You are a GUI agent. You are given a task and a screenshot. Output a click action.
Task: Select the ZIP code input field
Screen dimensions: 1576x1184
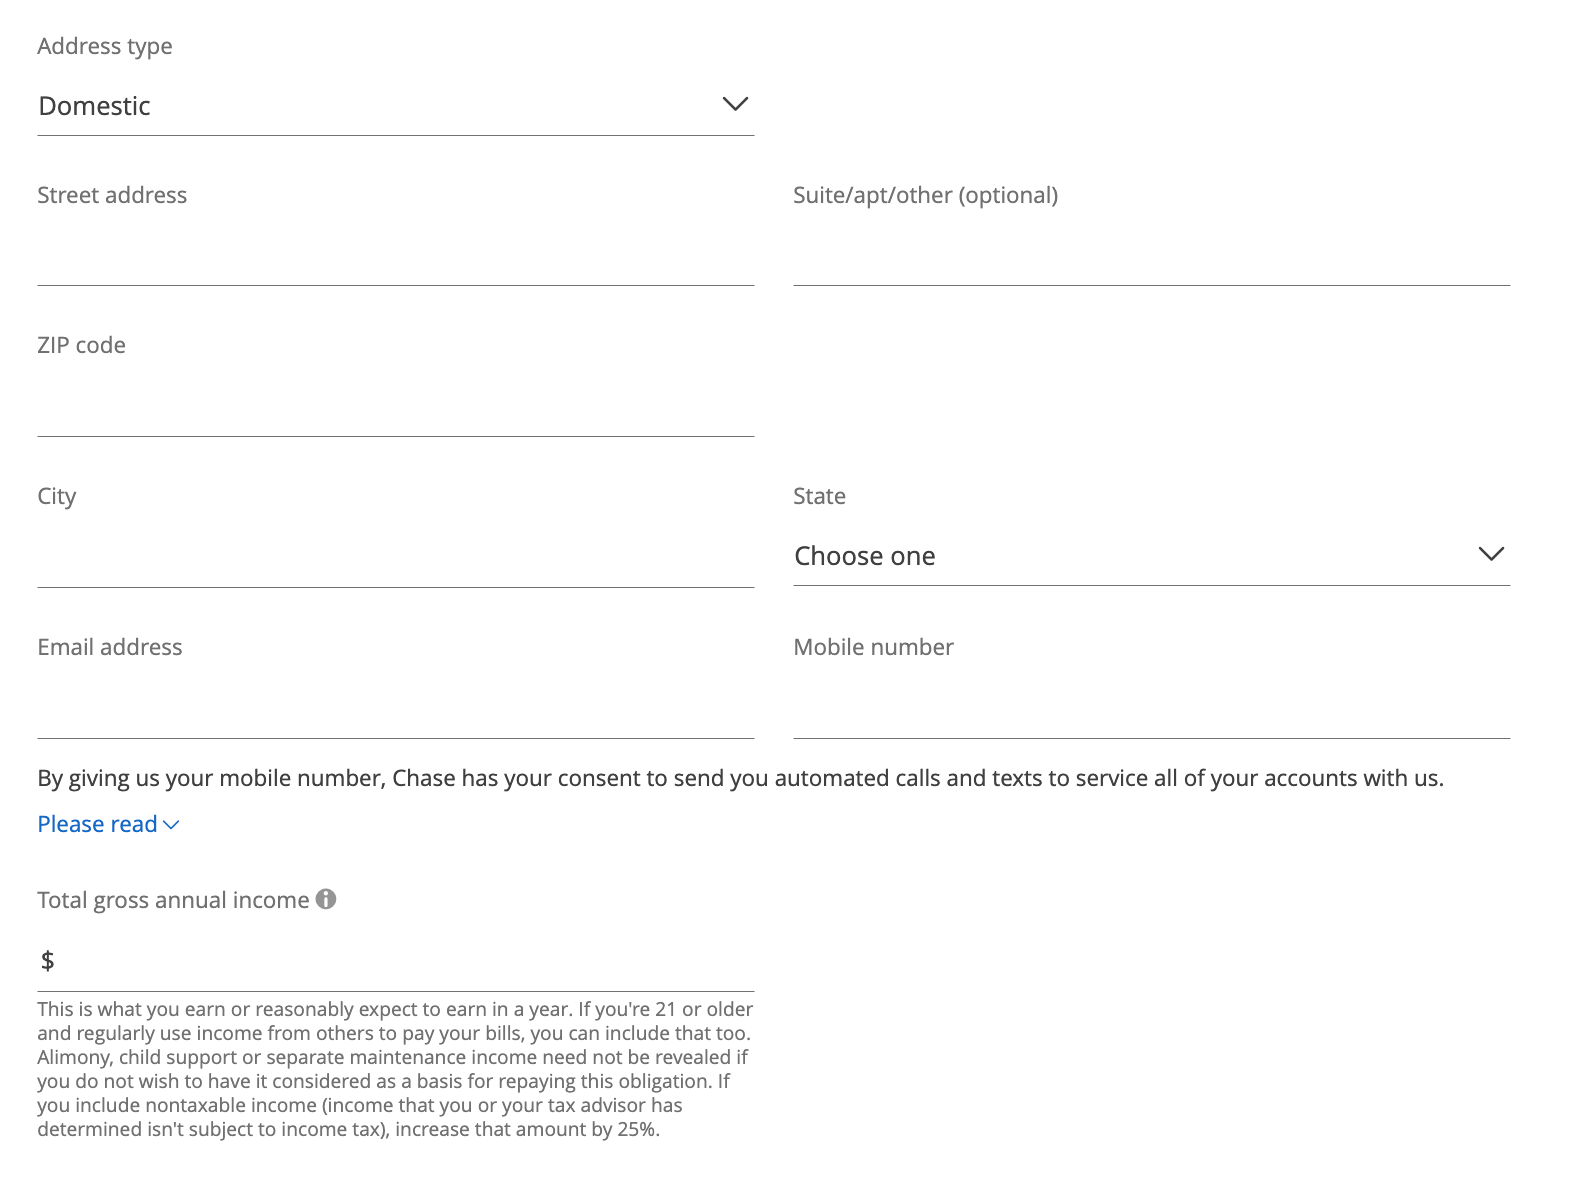tap(395, 408)
